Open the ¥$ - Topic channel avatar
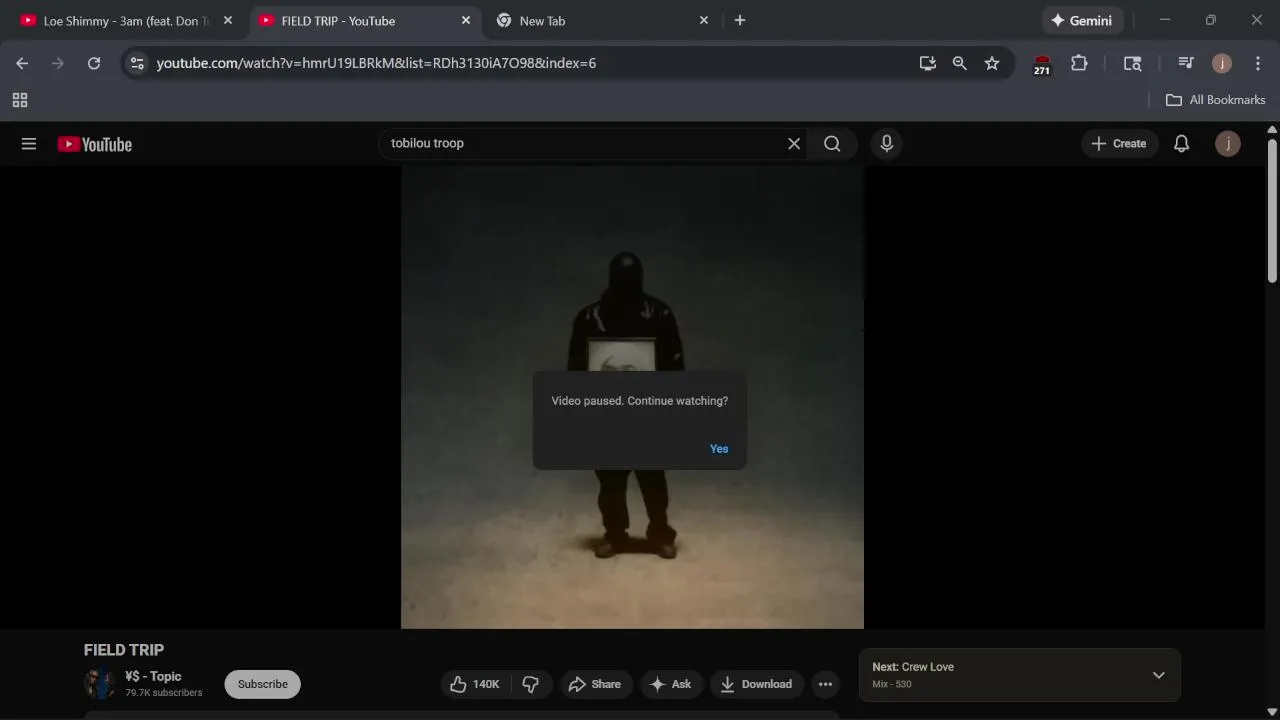This screenshot has width=1280, height=720. 100,684
